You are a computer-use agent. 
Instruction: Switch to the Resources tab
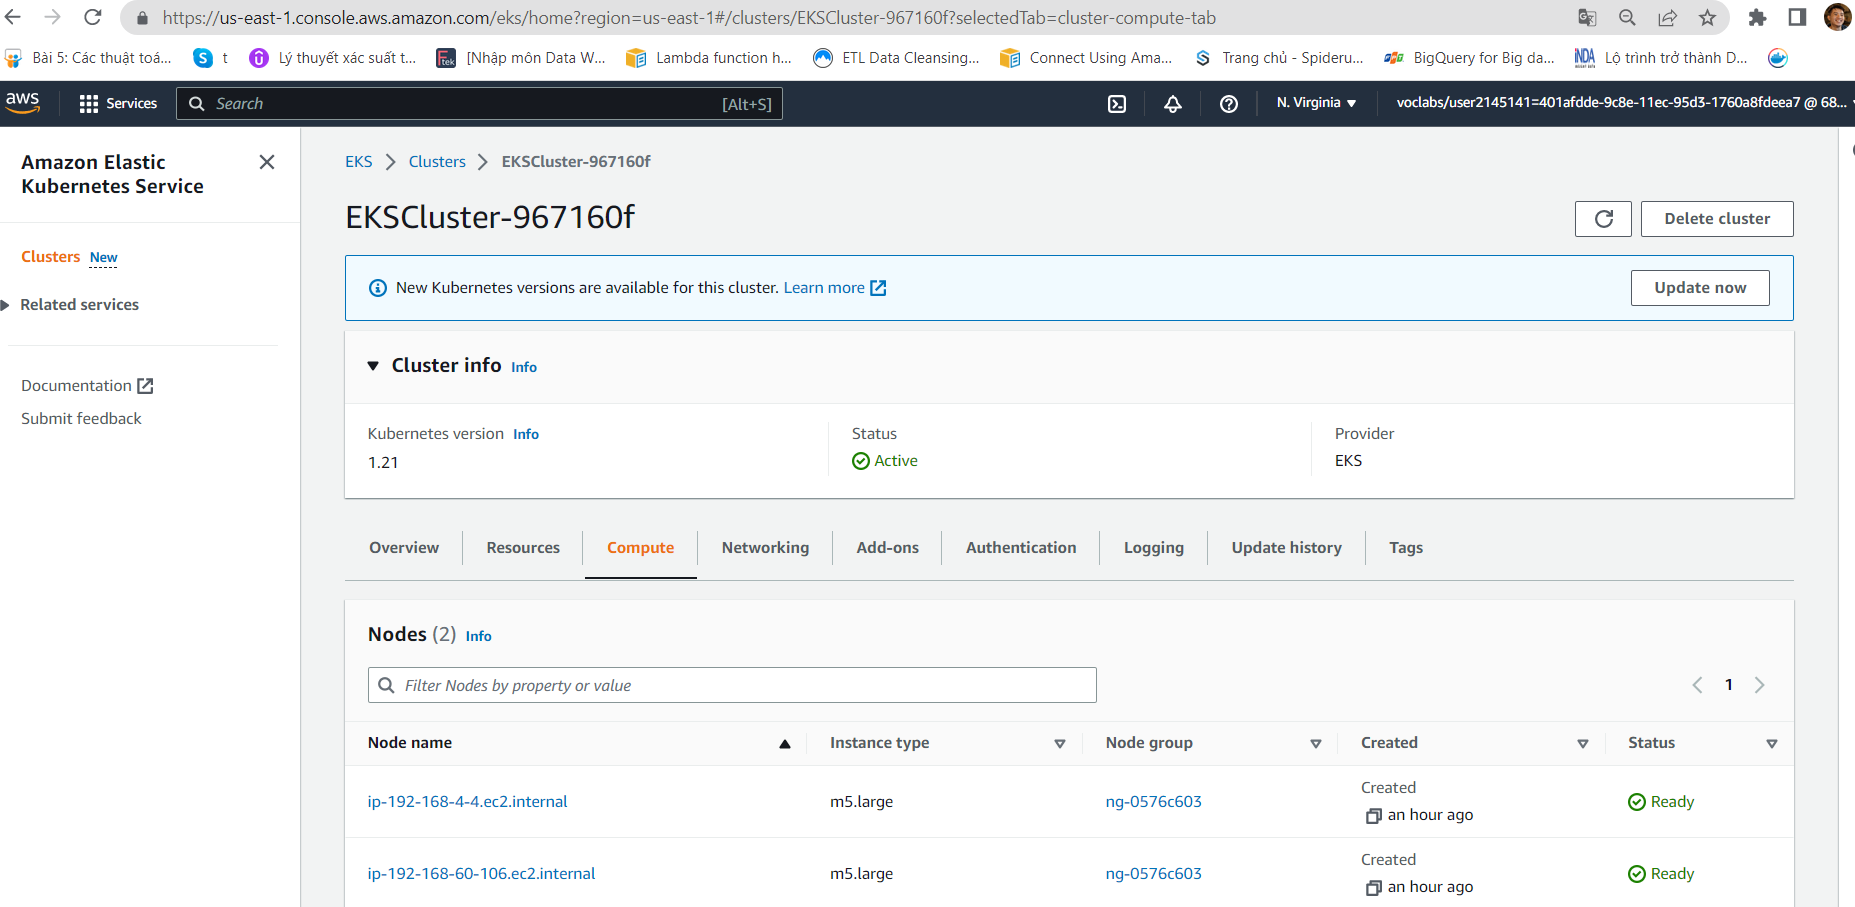click(523, 548)
